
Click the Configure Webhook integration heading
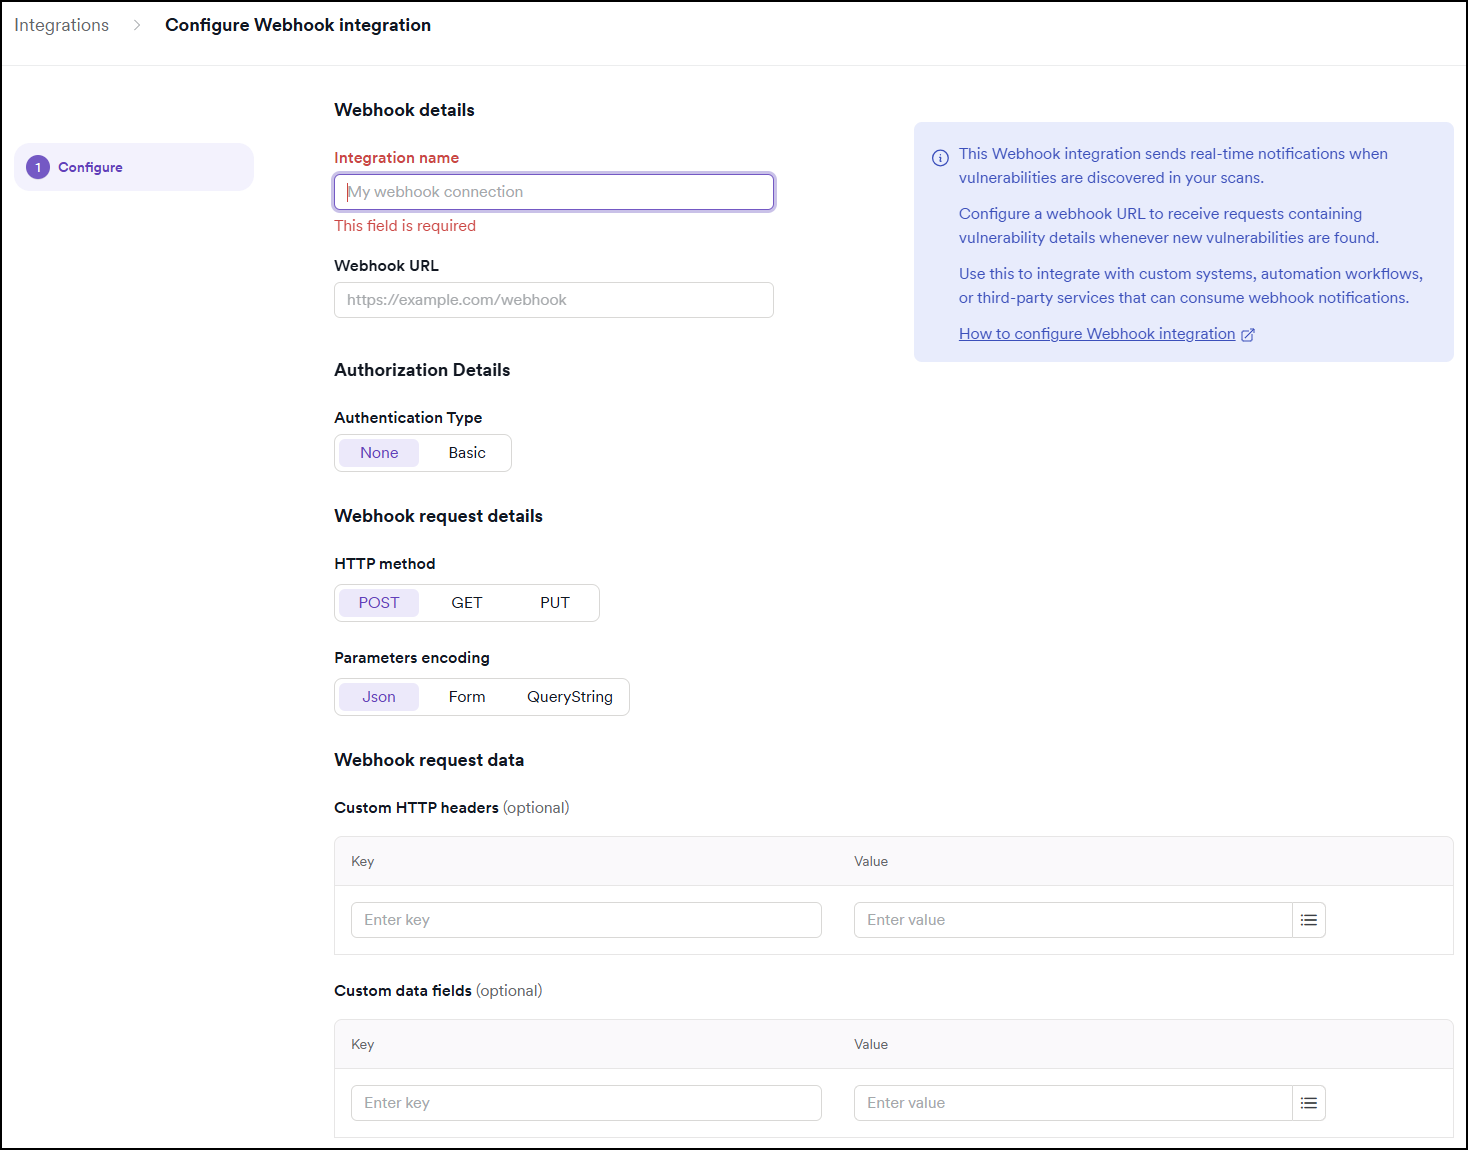point(297,25)
